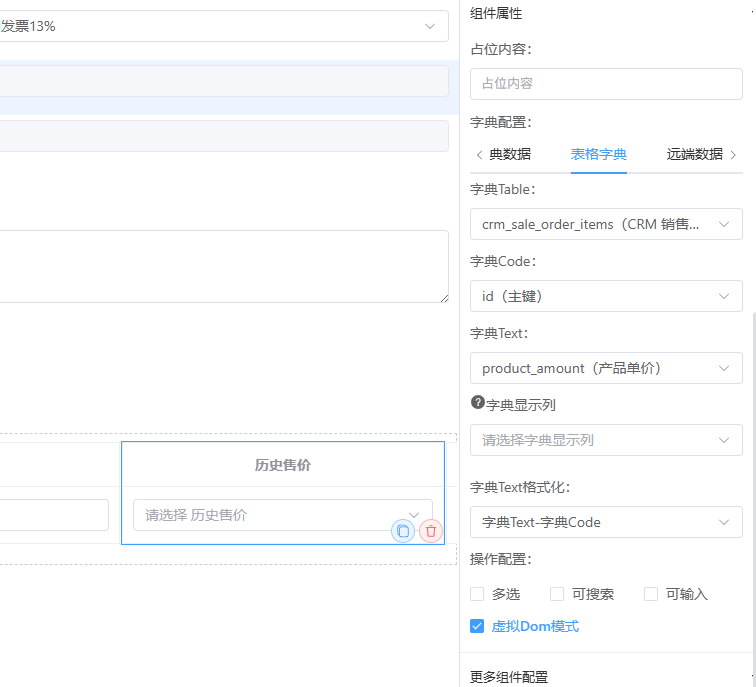Switch to the 表格字典 tab

pyautogui.click(x=598, y=154)
